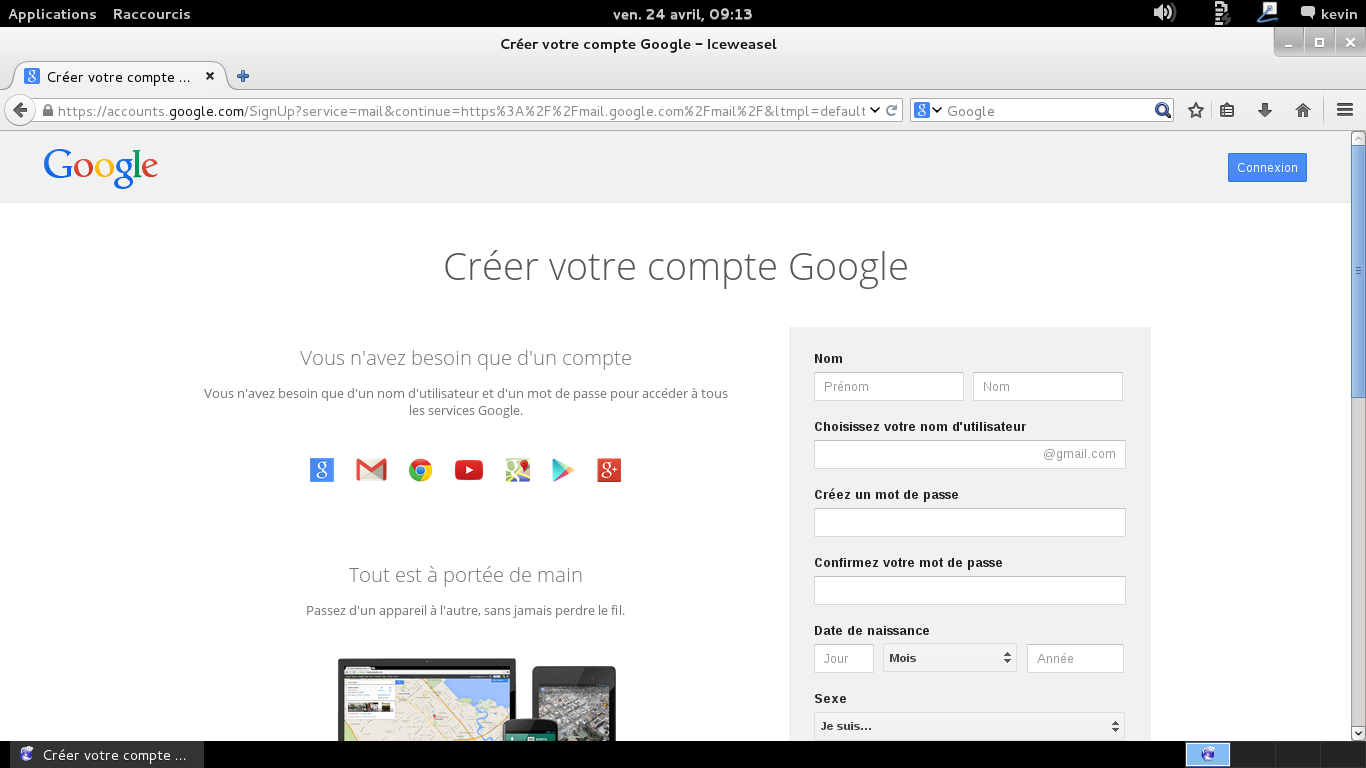Click the padlock site identity icon

(x=47, y=111)
